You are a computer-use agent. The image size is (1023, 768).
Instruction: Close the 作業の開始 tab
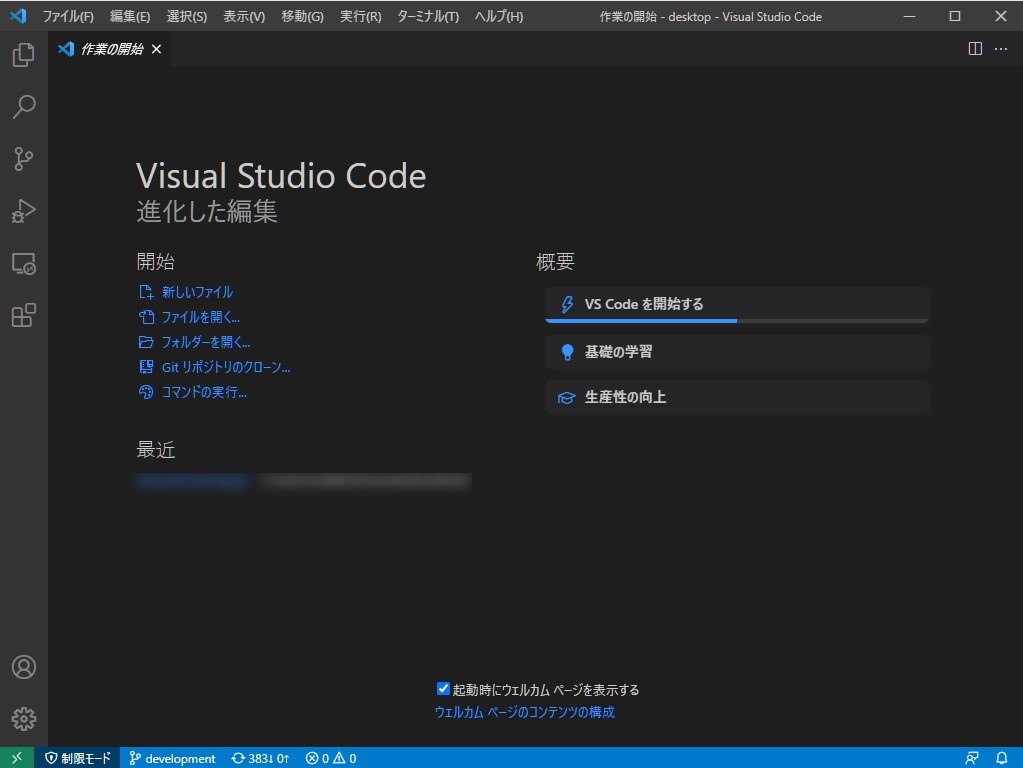point(157,49)
